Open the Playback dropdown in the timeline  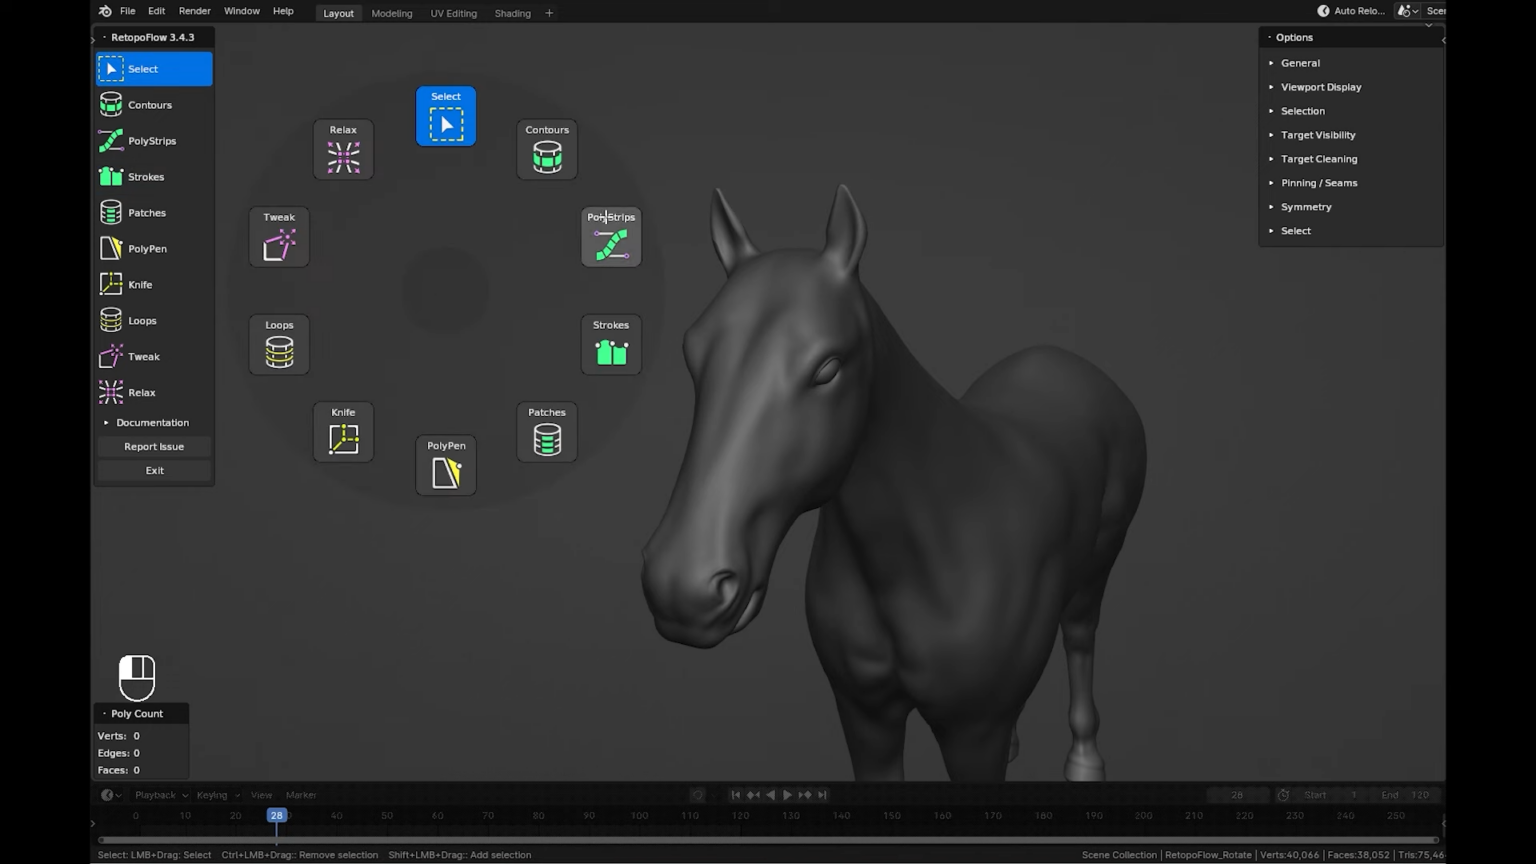click(x=158, y=794)
